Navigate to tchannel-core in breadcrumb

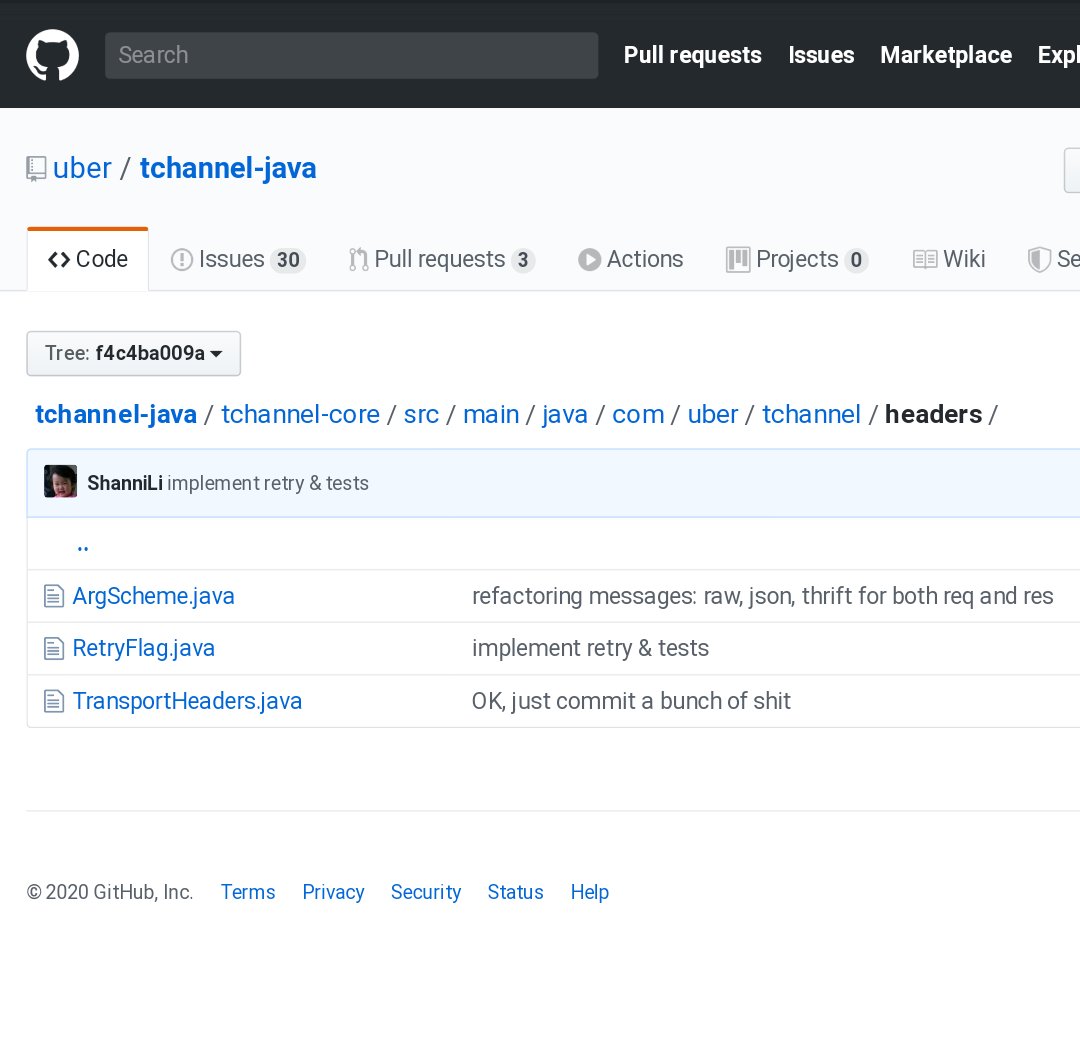pos(300,415)
